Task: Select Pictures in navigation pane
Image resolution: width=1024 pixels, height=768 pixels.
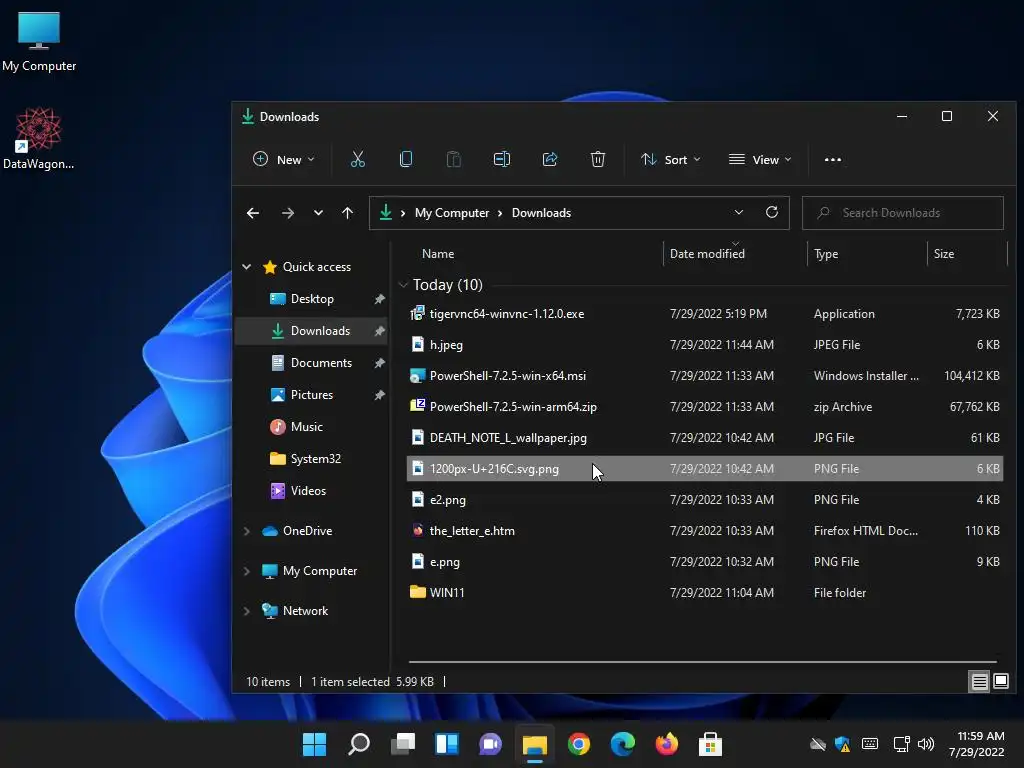Action: [312, 394]
